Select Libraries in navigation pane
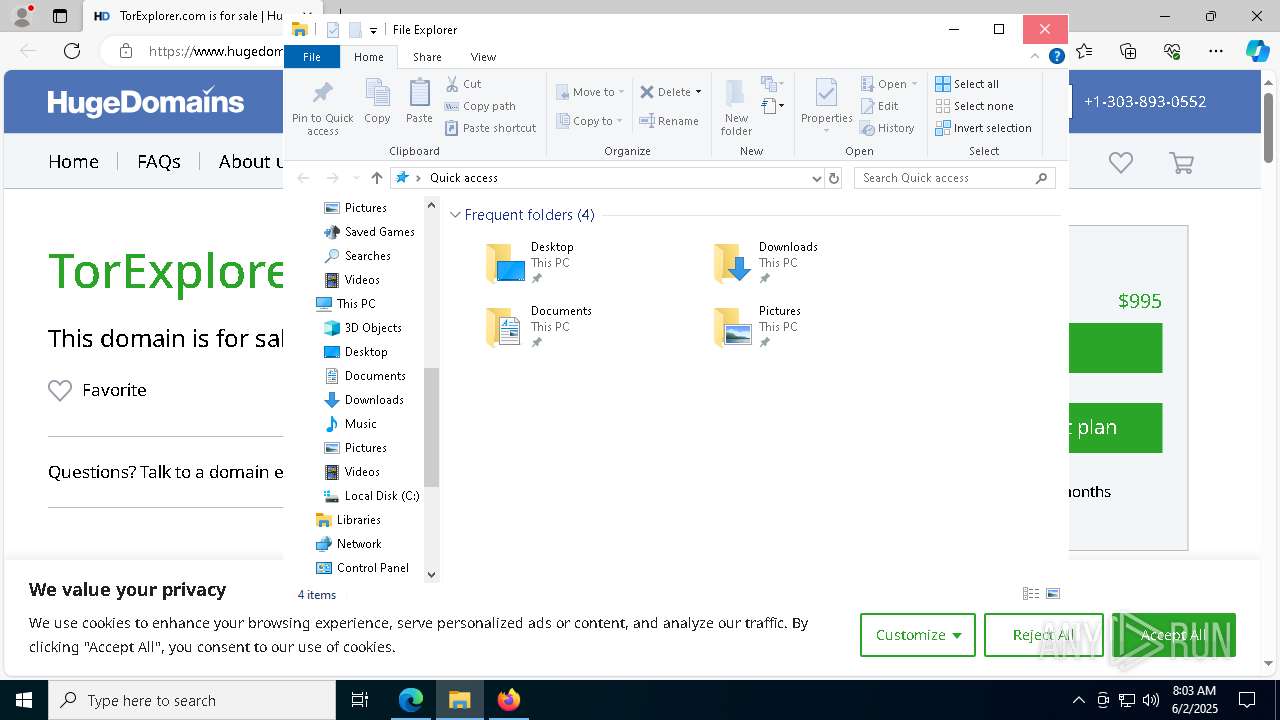This screenshot has height=720, width=1280. click(x=348, y=520)
